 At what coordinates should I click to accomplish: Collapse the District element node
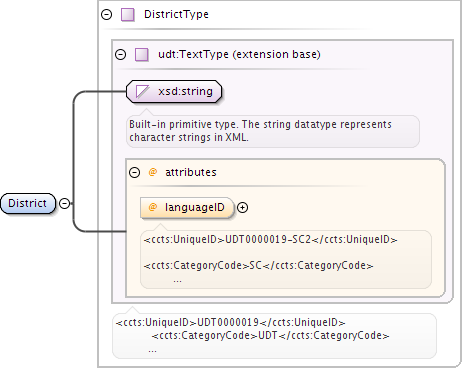[64, 203]
